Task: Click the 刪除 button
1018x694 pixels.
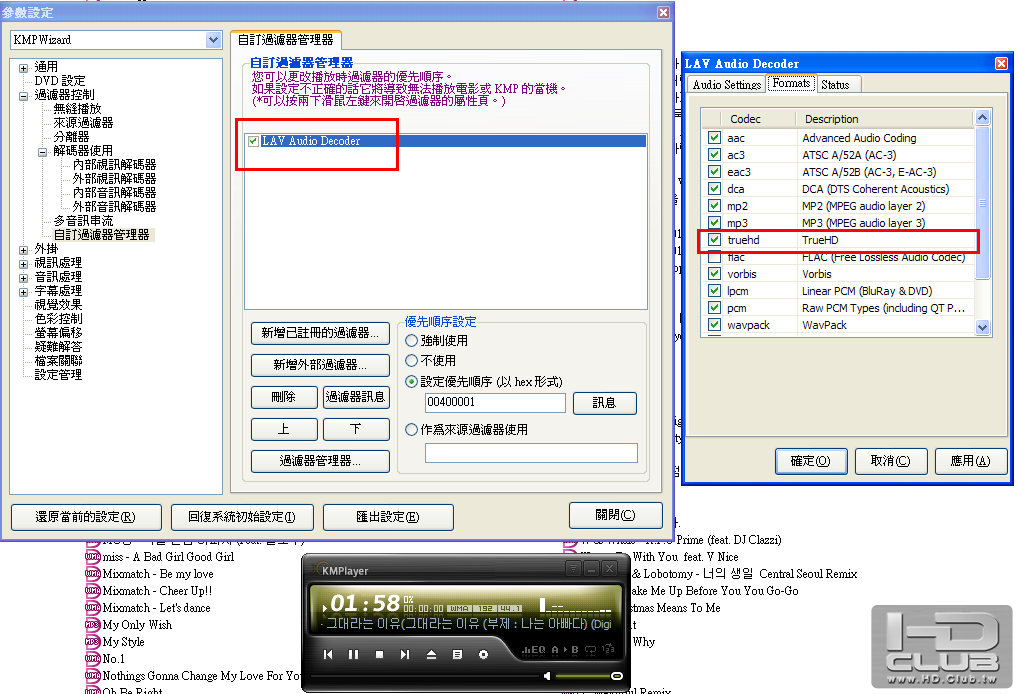Action: pyautogui.click(x=284, y=397)
